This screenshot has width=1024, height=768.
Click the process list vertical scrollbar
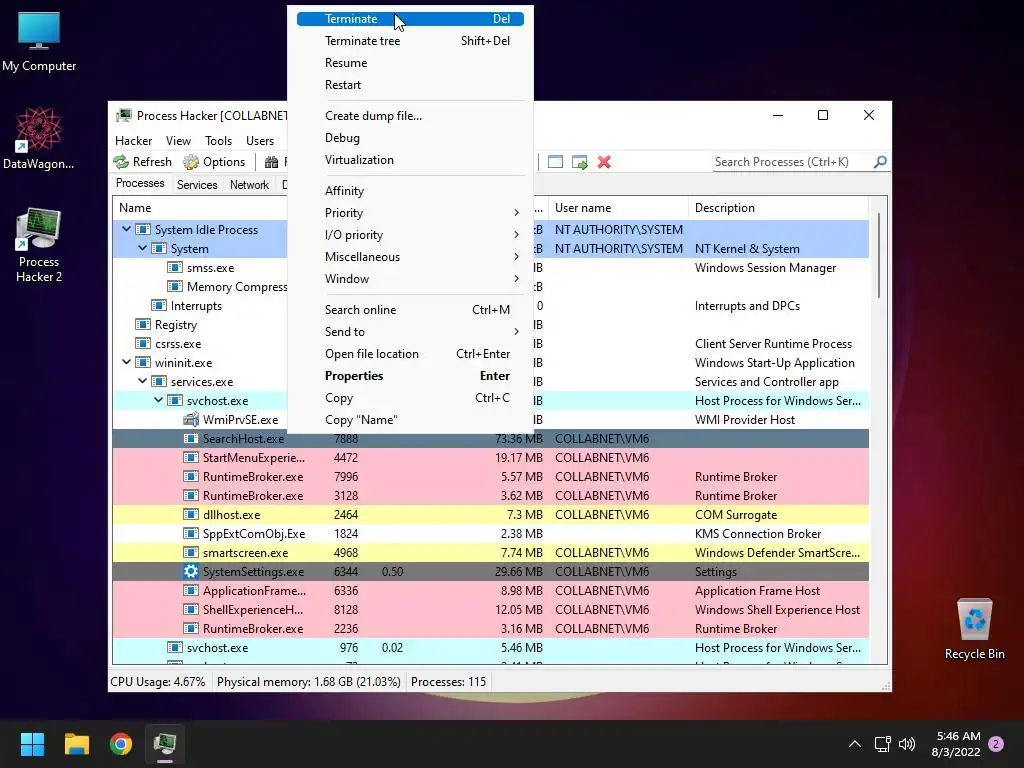pyautogui.click(x=879, y=255)
